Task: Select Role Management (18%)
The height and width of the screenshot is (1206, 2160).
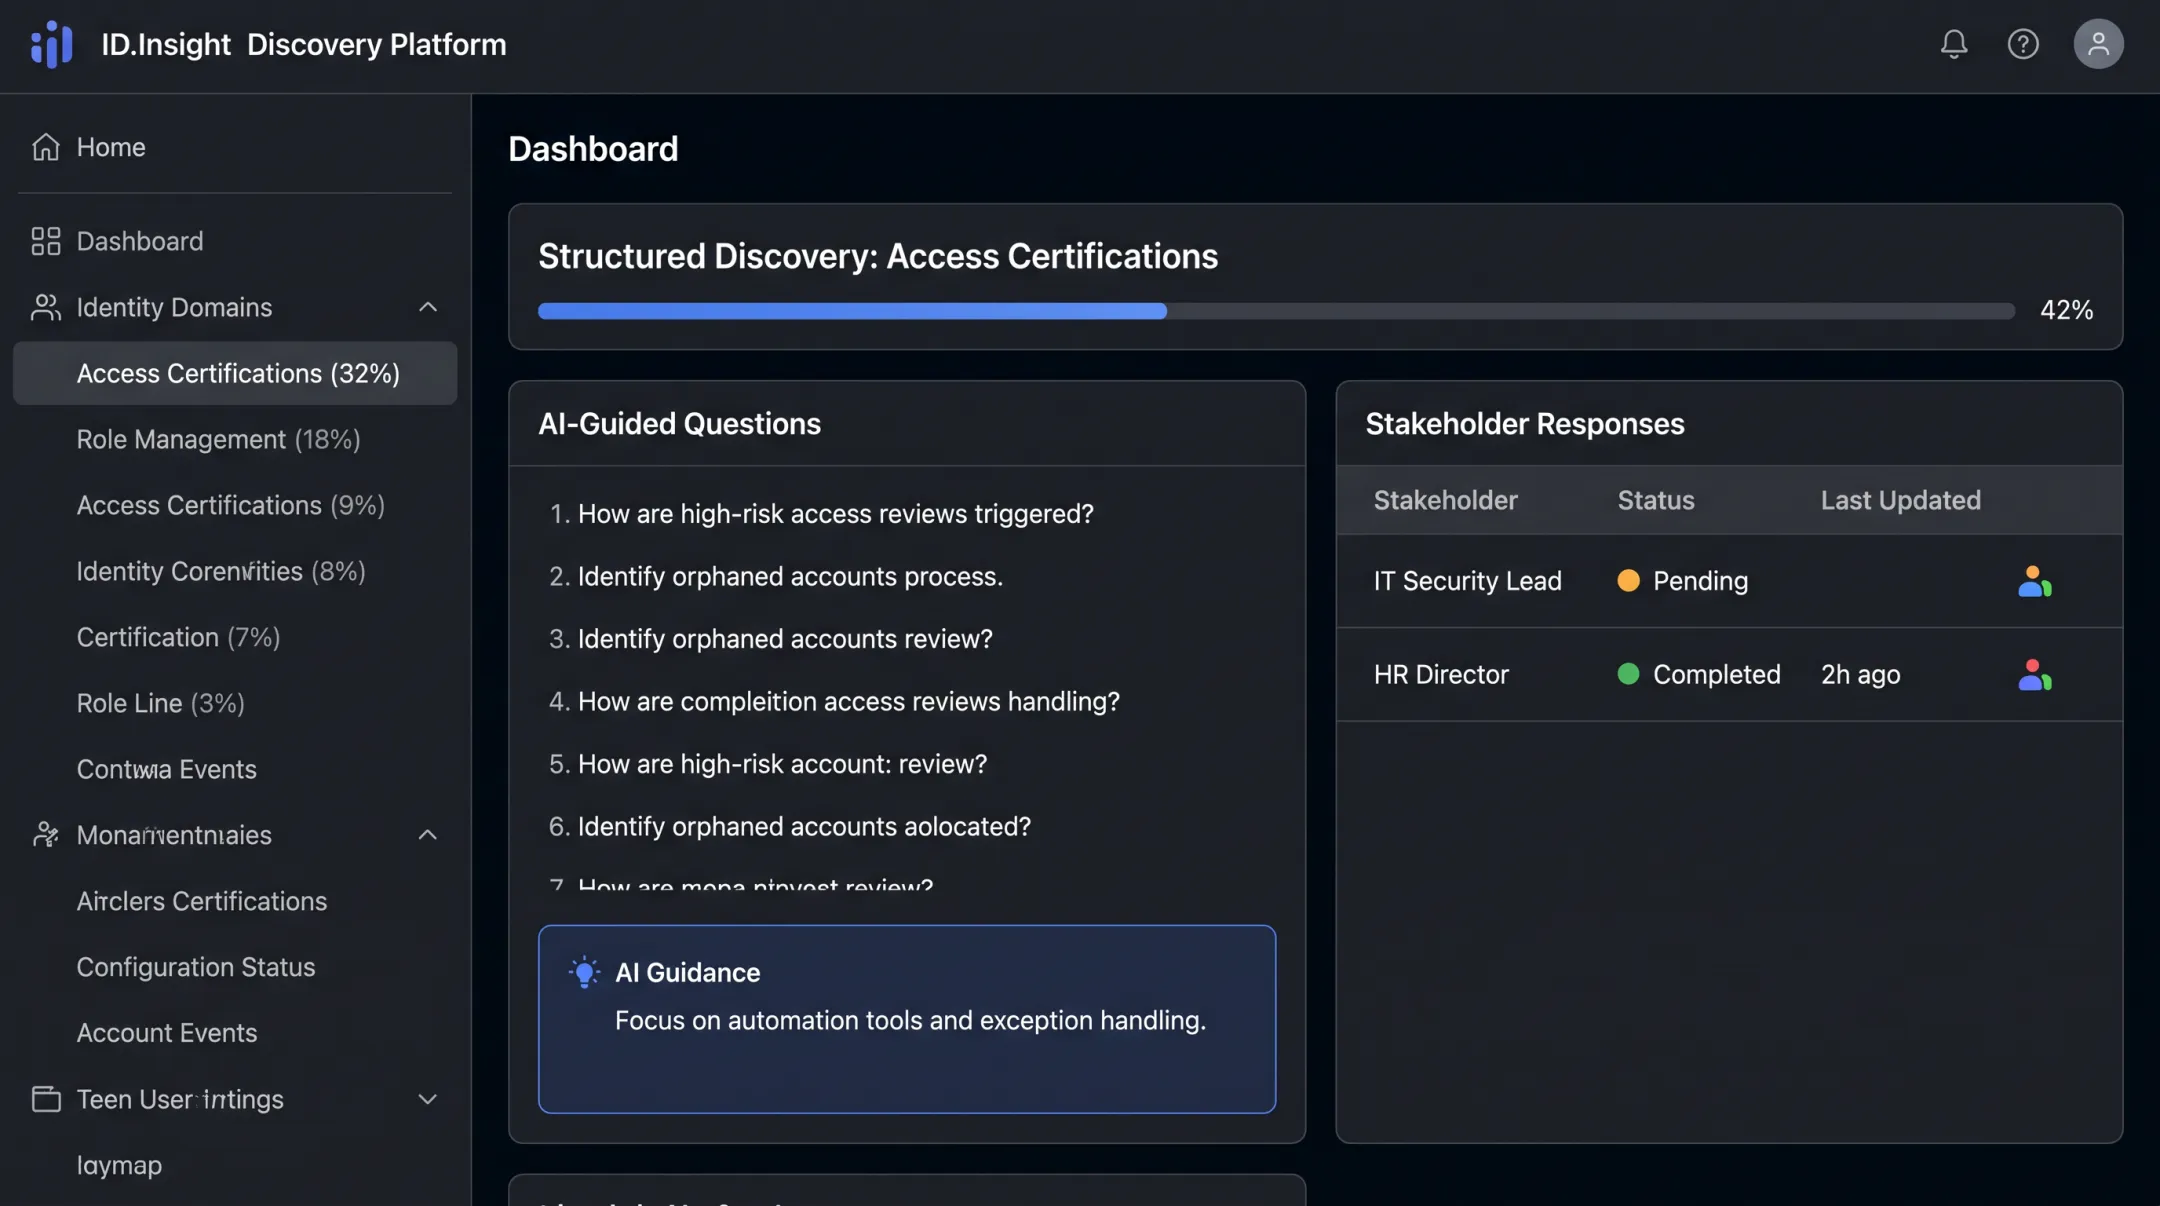Action: 218,439
